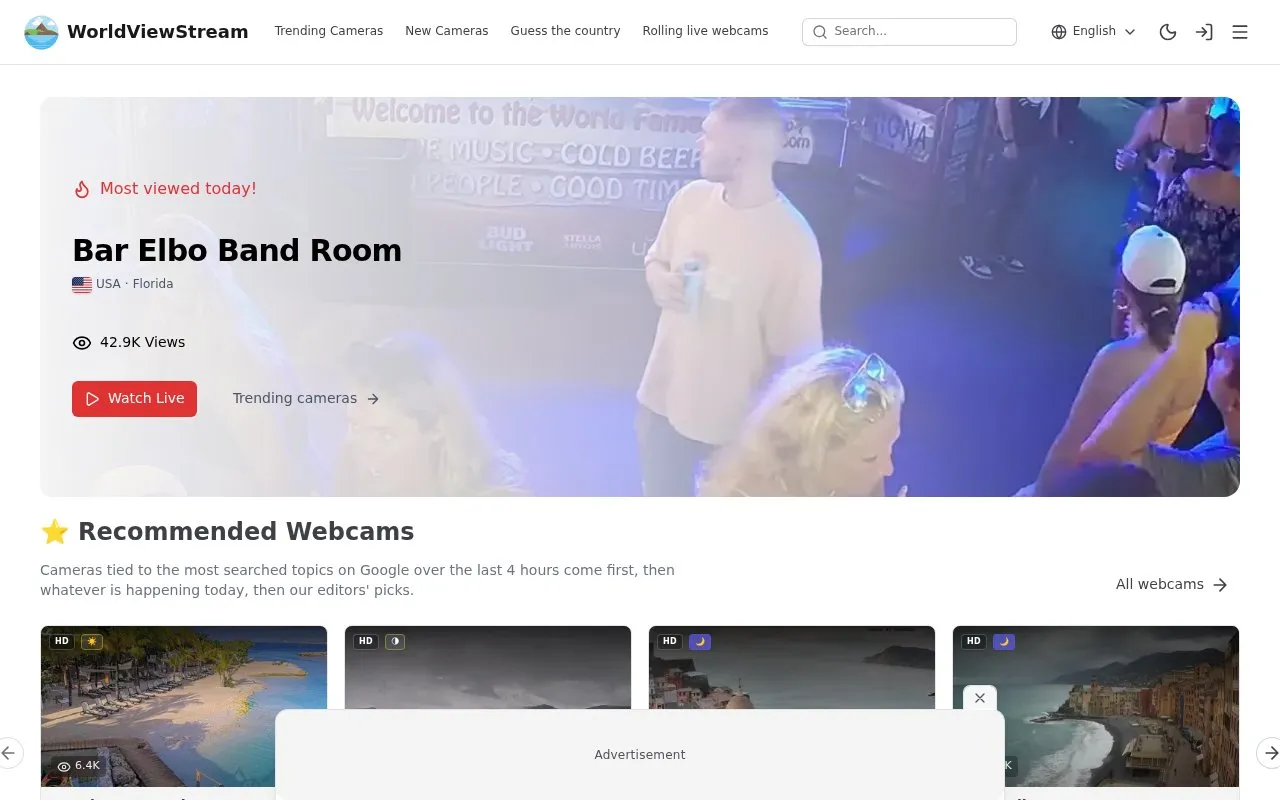
Task: Open Guess the country nav item
Action: coord(565,31)
